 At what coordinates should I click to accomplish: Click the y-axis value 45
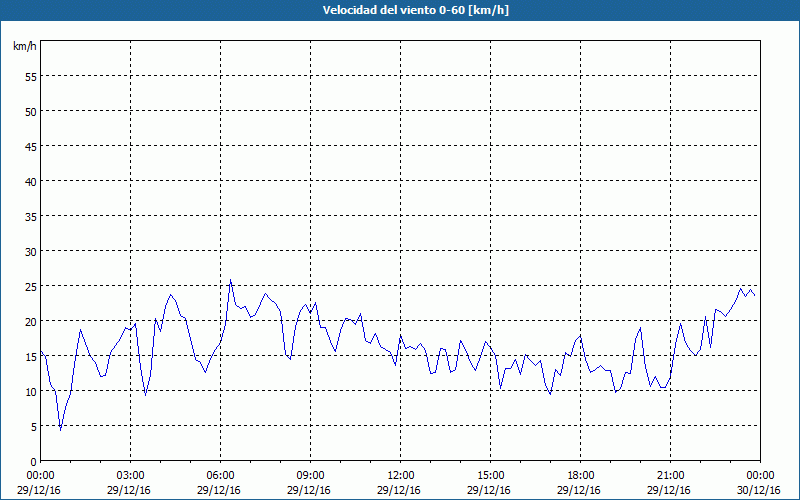pyautogui.click(x=31, y=146)
